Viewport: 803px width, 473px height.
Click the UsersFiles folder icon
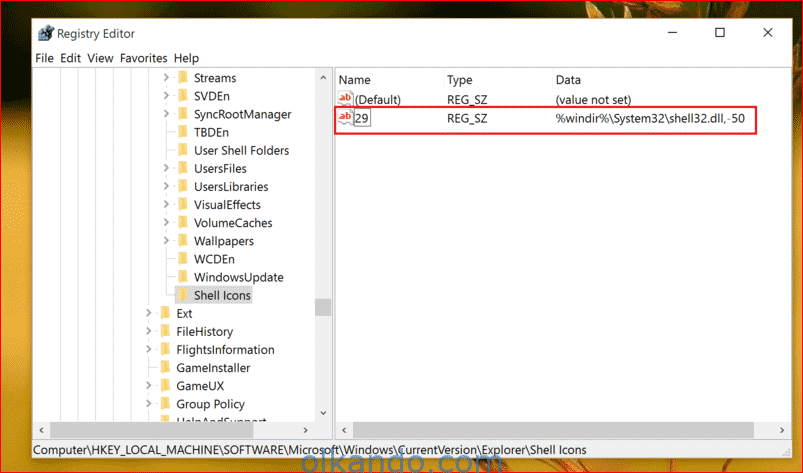182,168
